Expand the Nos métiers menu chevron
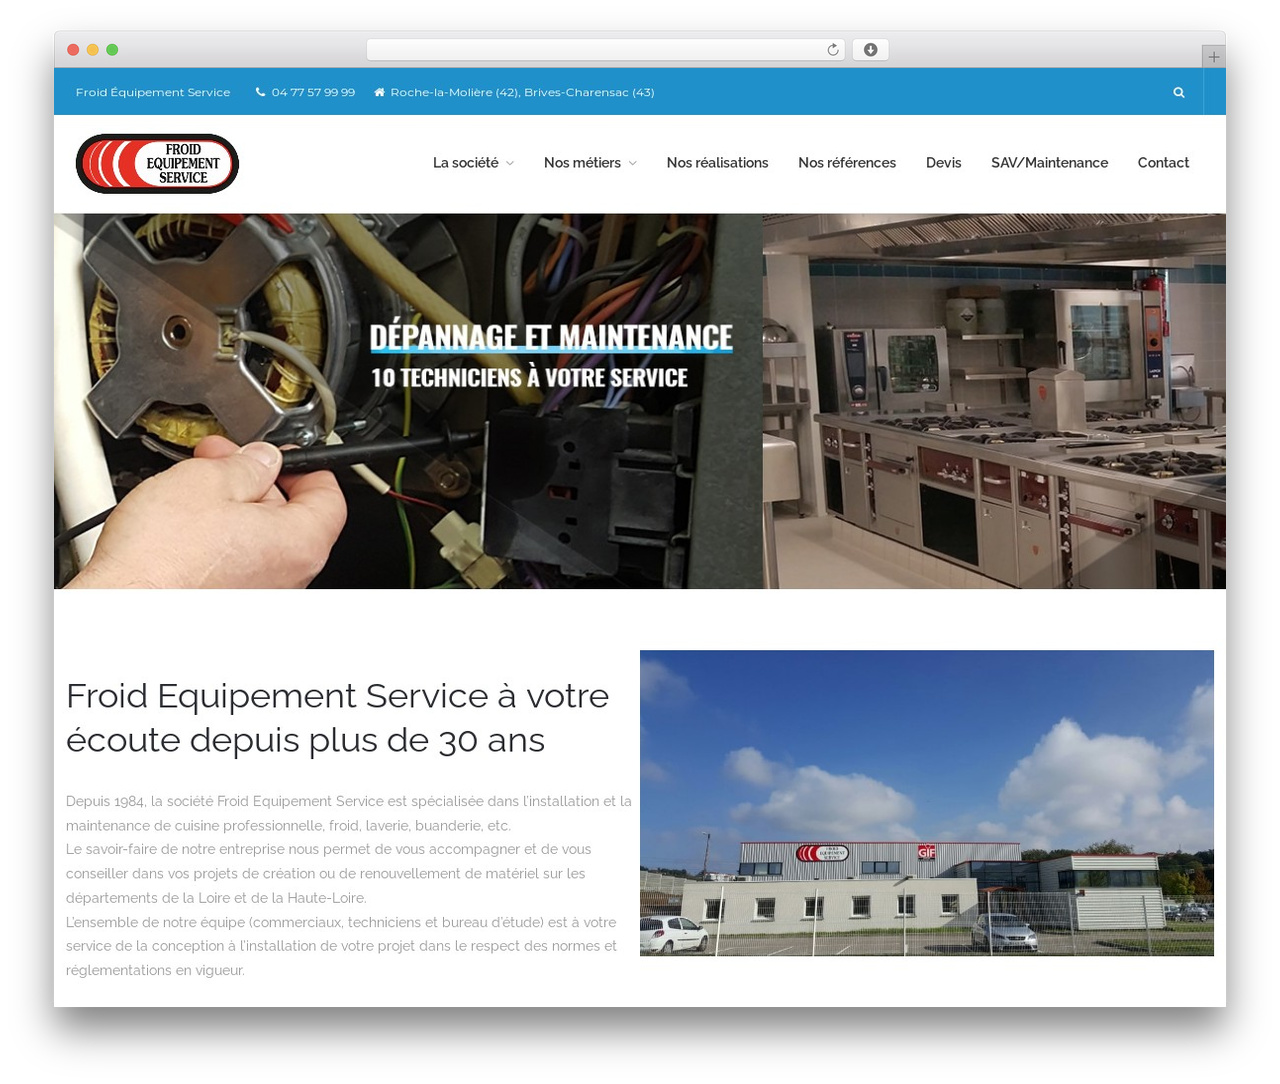The height and width of the screenshot is (1084, 1280). [632, 163]
